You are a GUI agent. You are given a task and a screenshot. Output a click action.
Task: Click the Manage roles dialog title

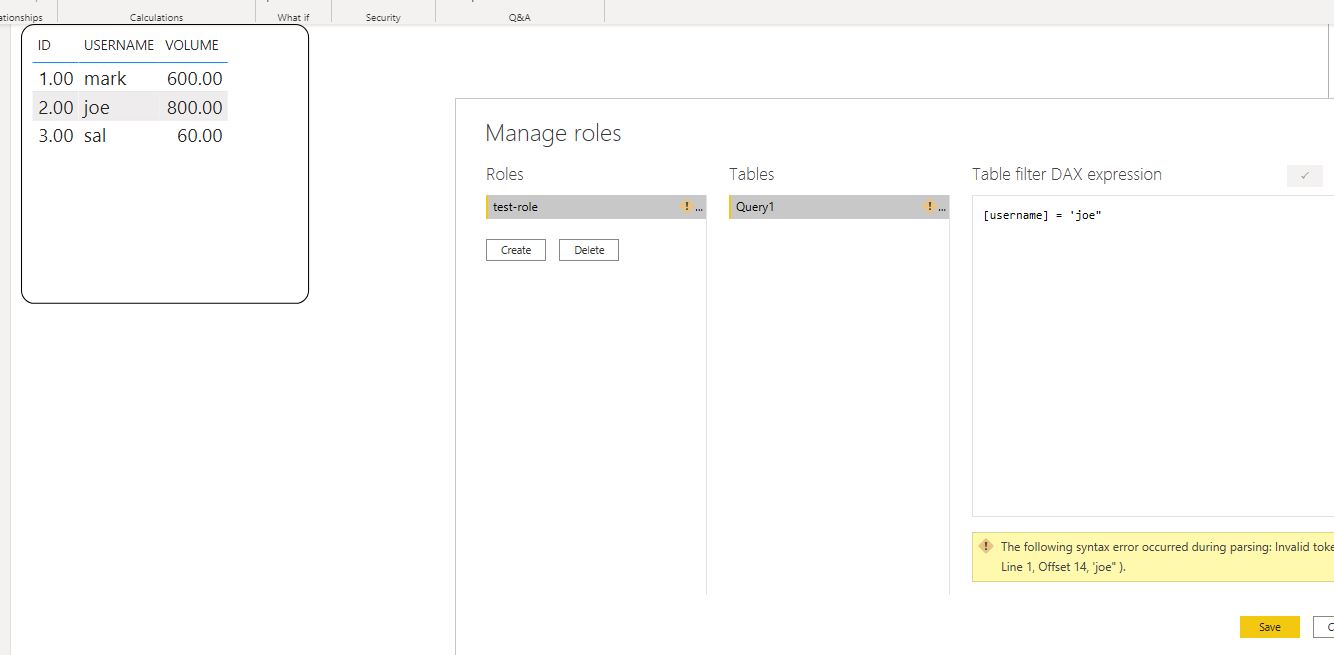click(553, 133)
